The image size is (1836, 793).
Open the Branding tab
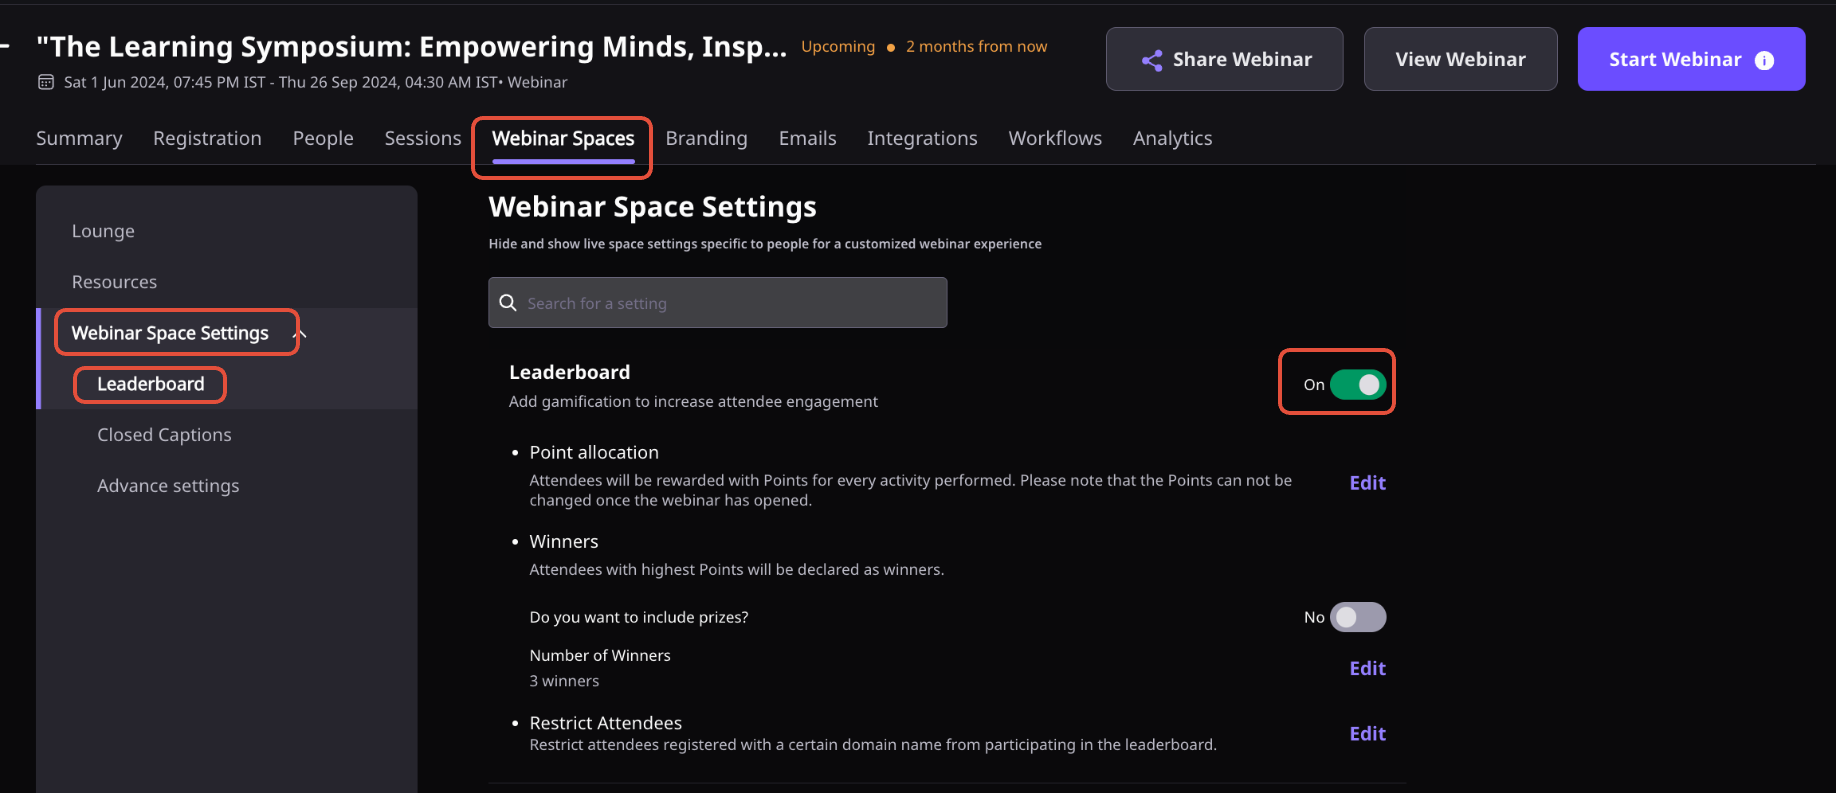point(706,138)
